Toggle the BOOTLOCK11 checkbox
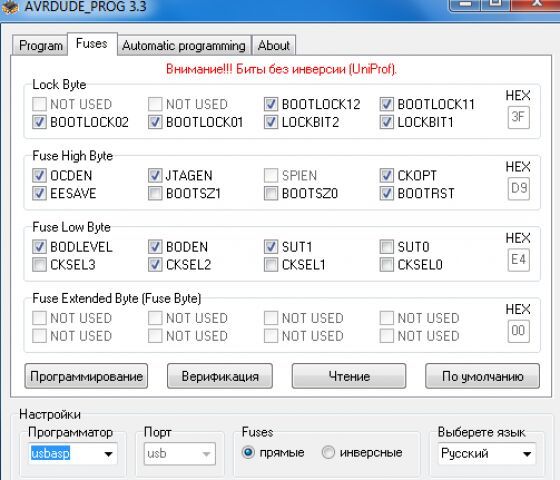This screenshot has width=560, height=480. [386, 104]
